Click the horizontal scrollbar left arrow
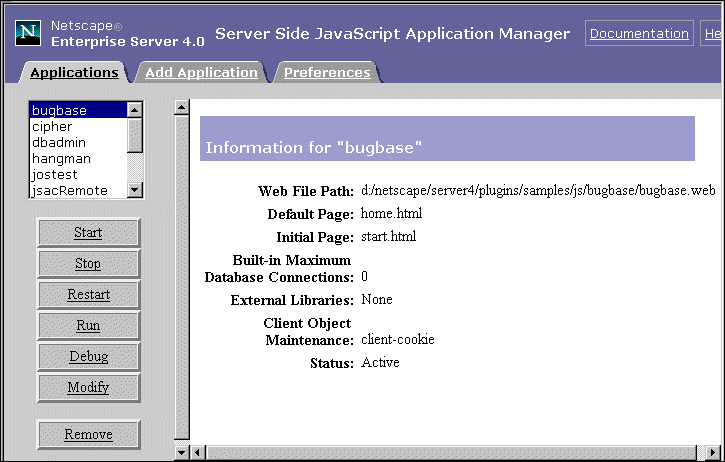Screen dimensions: 725x462 (x=198, y=452)
